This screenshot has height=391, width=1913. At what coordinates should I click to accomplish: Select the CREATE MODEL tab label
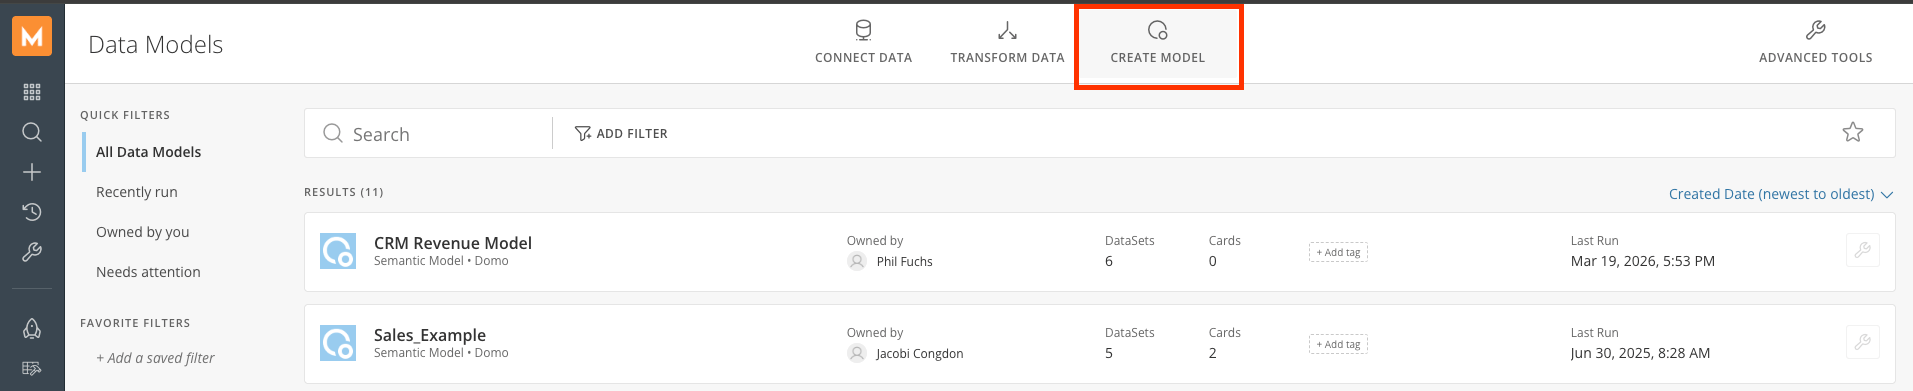coord(1157,58)
